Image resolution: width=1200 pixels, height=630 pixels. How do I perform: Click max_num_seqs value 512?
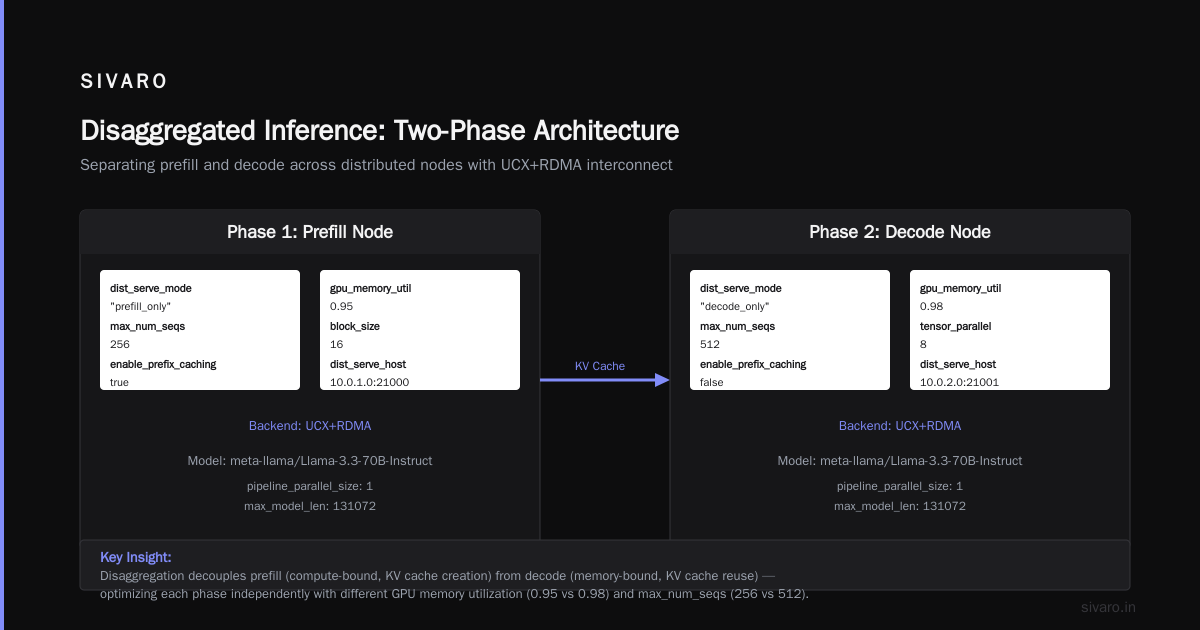[x=710, y=345]
